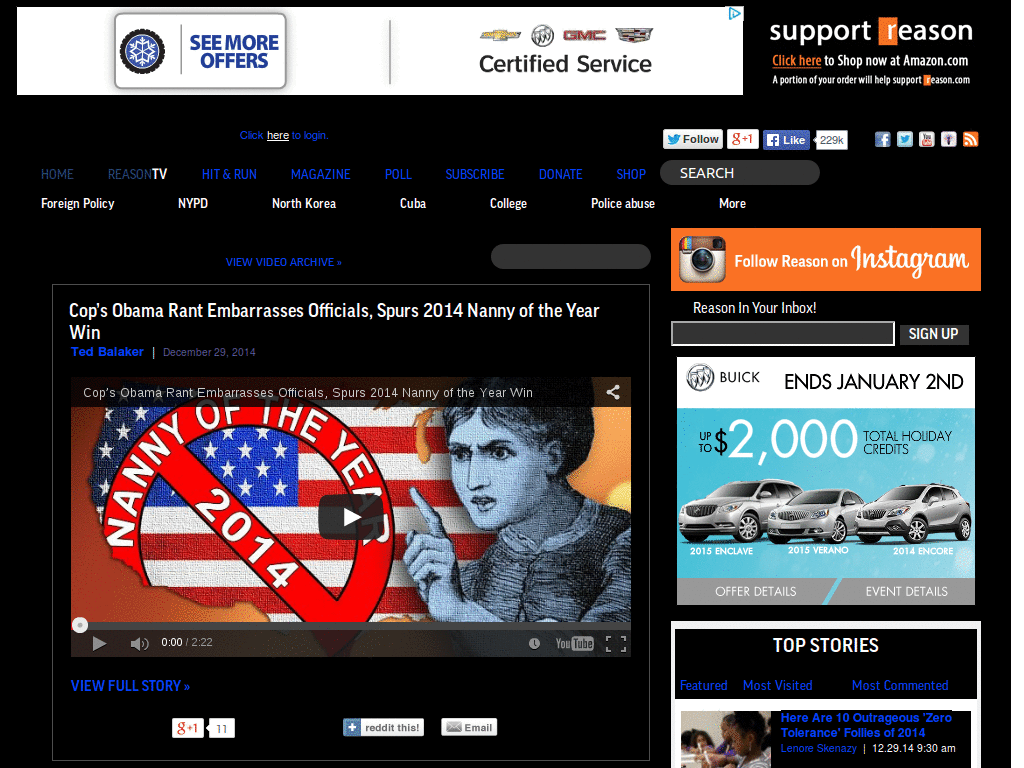The height and width of the screenshot is (768, 1024).
Task: Select the North Korea topic
Action: tap(304, 204)
